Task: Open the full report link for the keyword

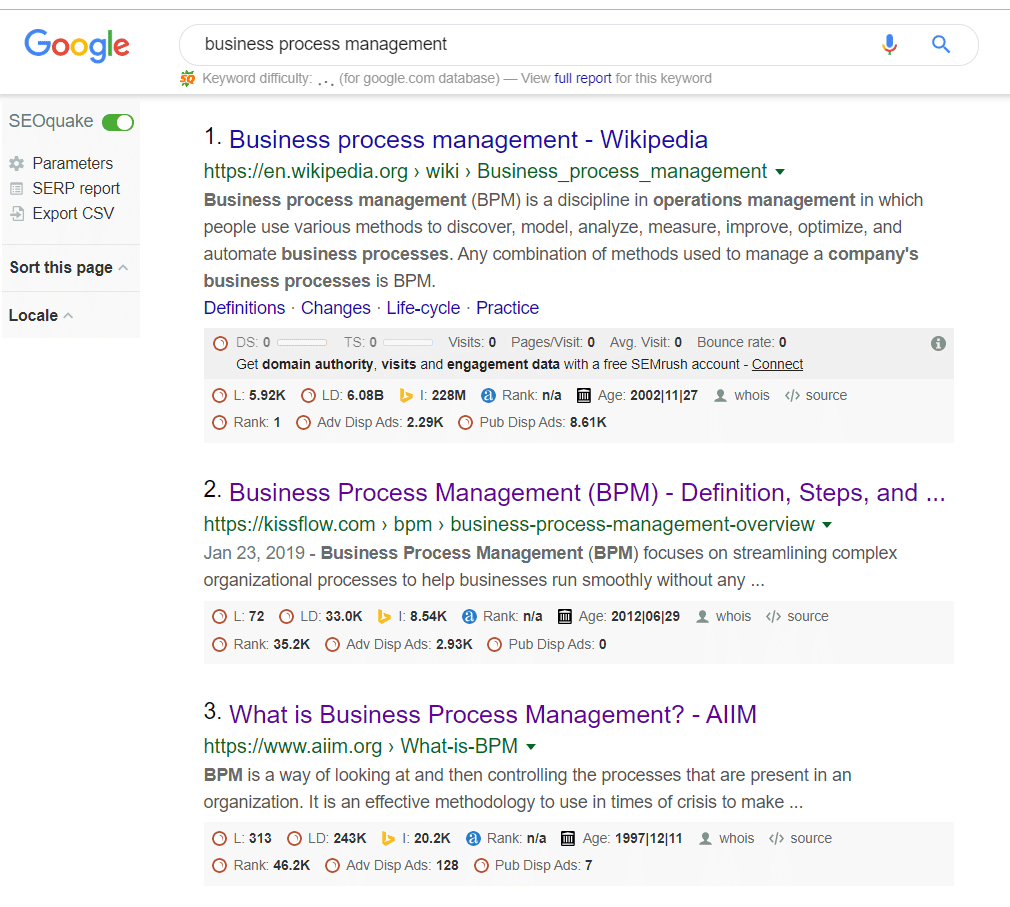Action: pos(582,79)
